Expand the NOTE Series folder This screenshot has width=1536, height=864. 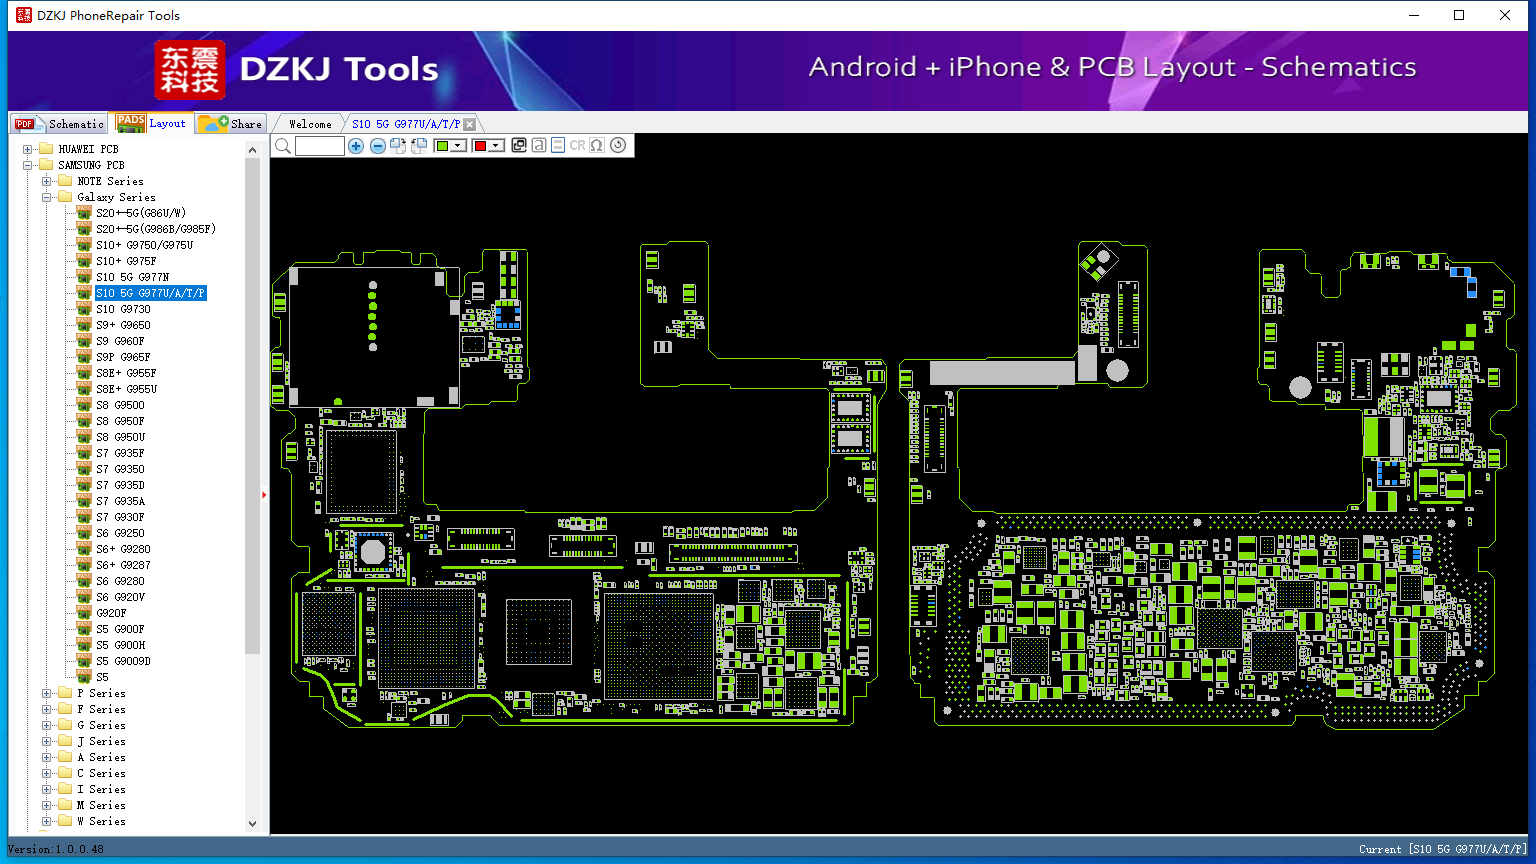[x=46, y=181]
